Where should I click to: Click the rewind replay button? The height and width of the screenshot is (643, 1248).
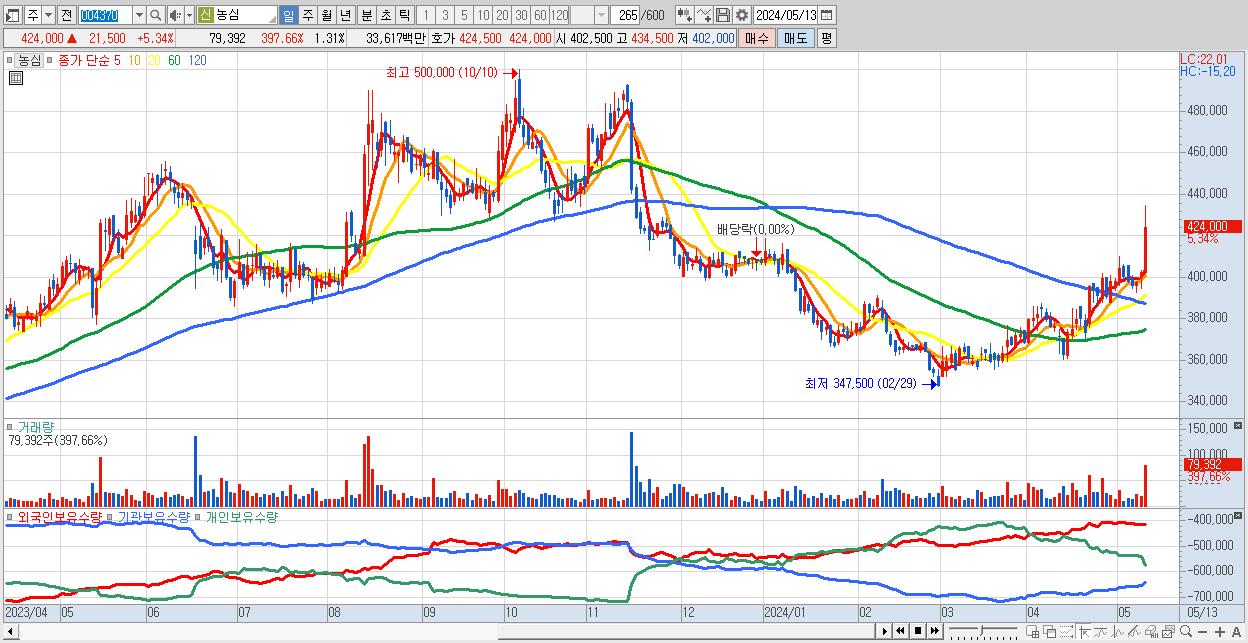pyautogui.click(x=900, y=631)
